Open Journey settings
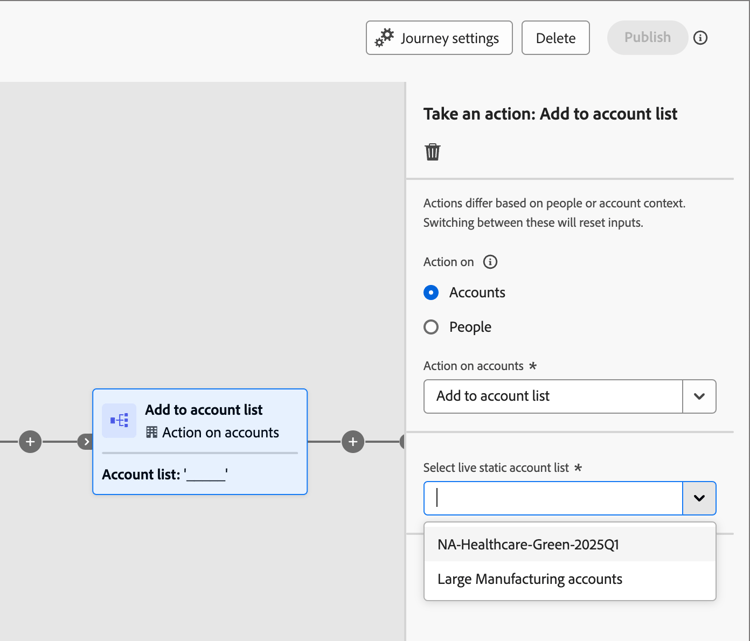Screen dimensions: 750x641 coord(440,38)
